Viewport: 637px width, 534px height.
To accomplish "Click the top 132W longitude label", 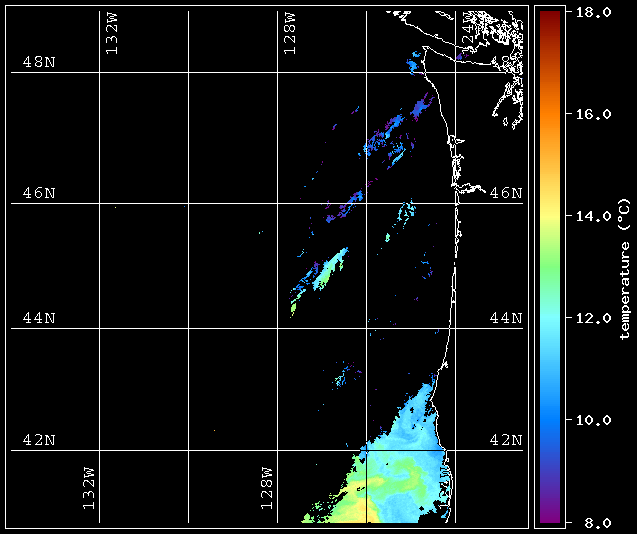I will click(x=112, y=33).
